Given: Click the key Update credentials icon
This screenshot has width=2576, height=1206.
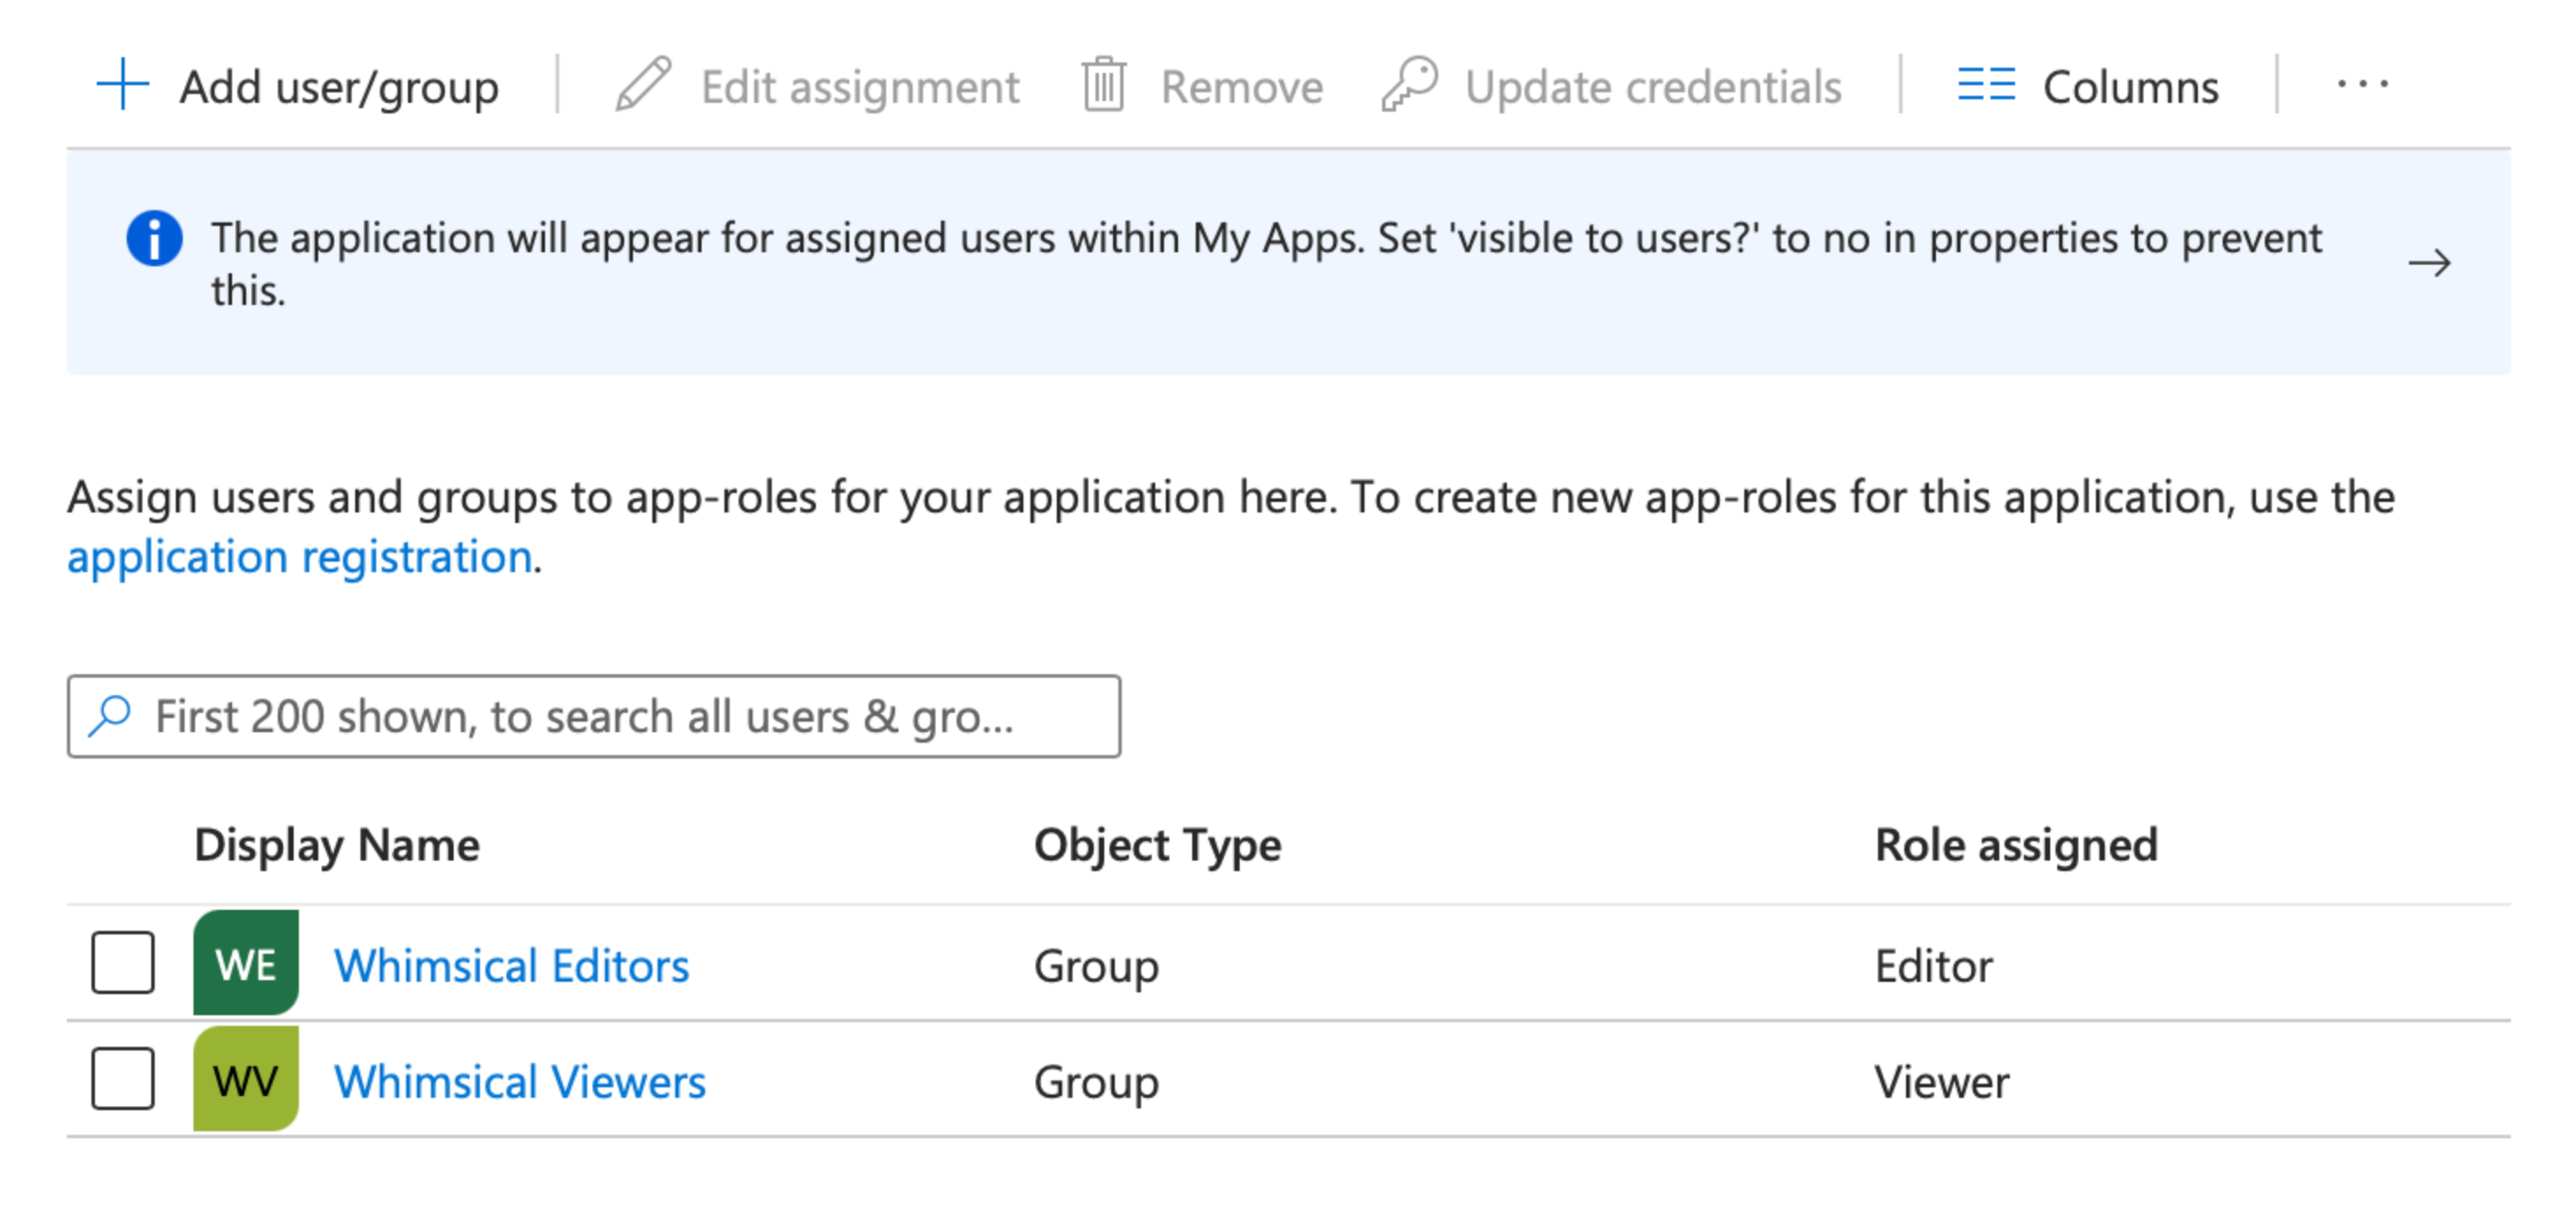Looking at the screenshot, I should [1410, 85].
